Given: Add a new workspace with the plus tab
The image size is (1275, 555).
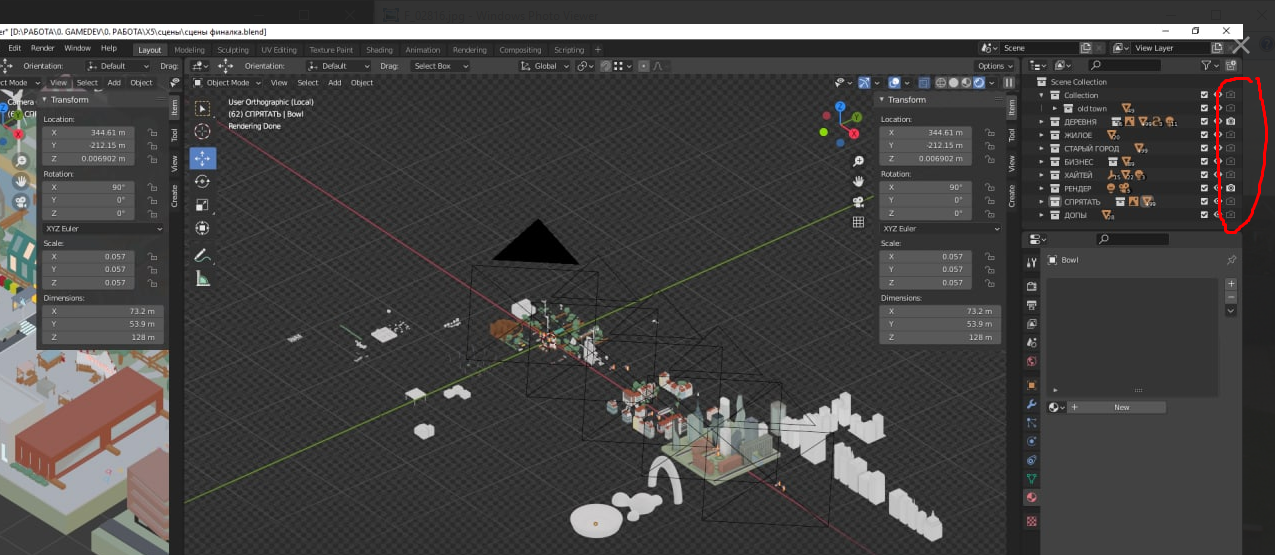Looking at the screenshot, I should (598, 50).
